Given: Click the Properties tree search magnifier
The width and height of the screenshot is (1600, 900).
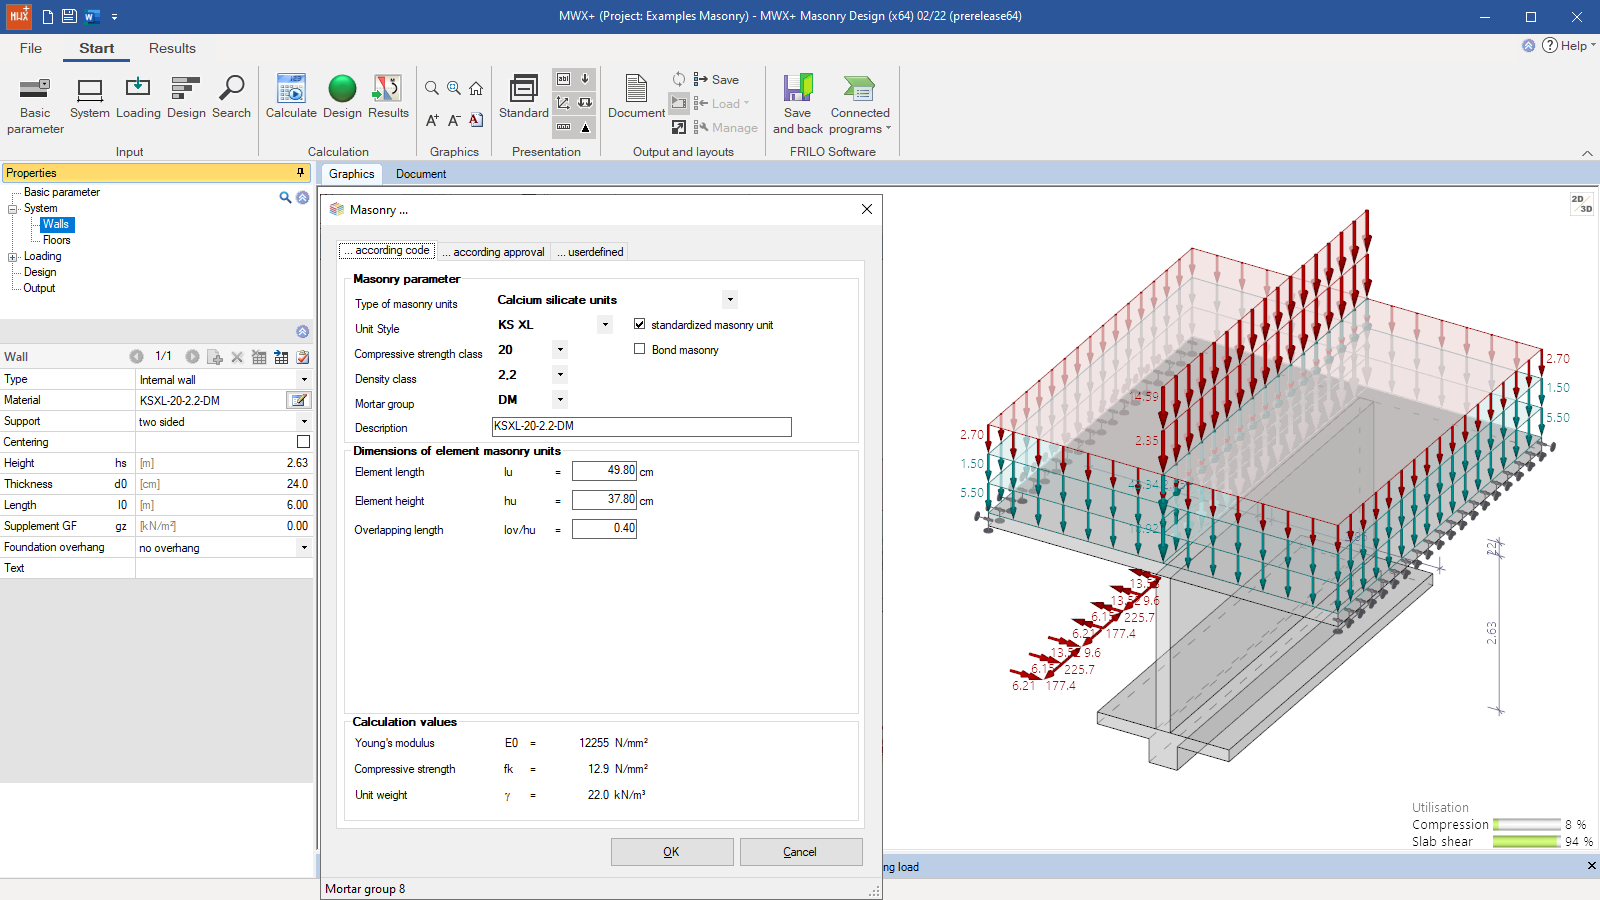Looking at the screenshot, I should point(285,198).
